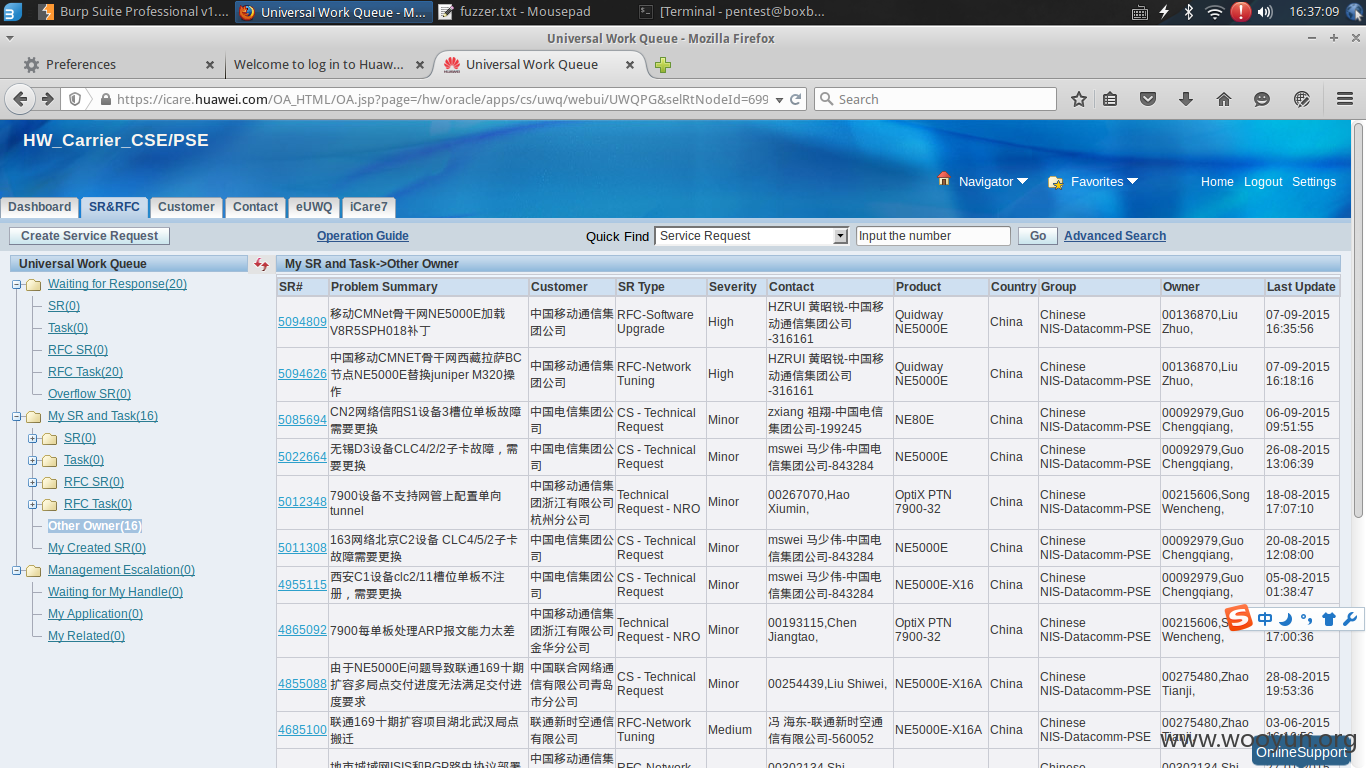Viewport: 1366px width, 768px height.
Task: Open service request 5012348
Action: 302,502
